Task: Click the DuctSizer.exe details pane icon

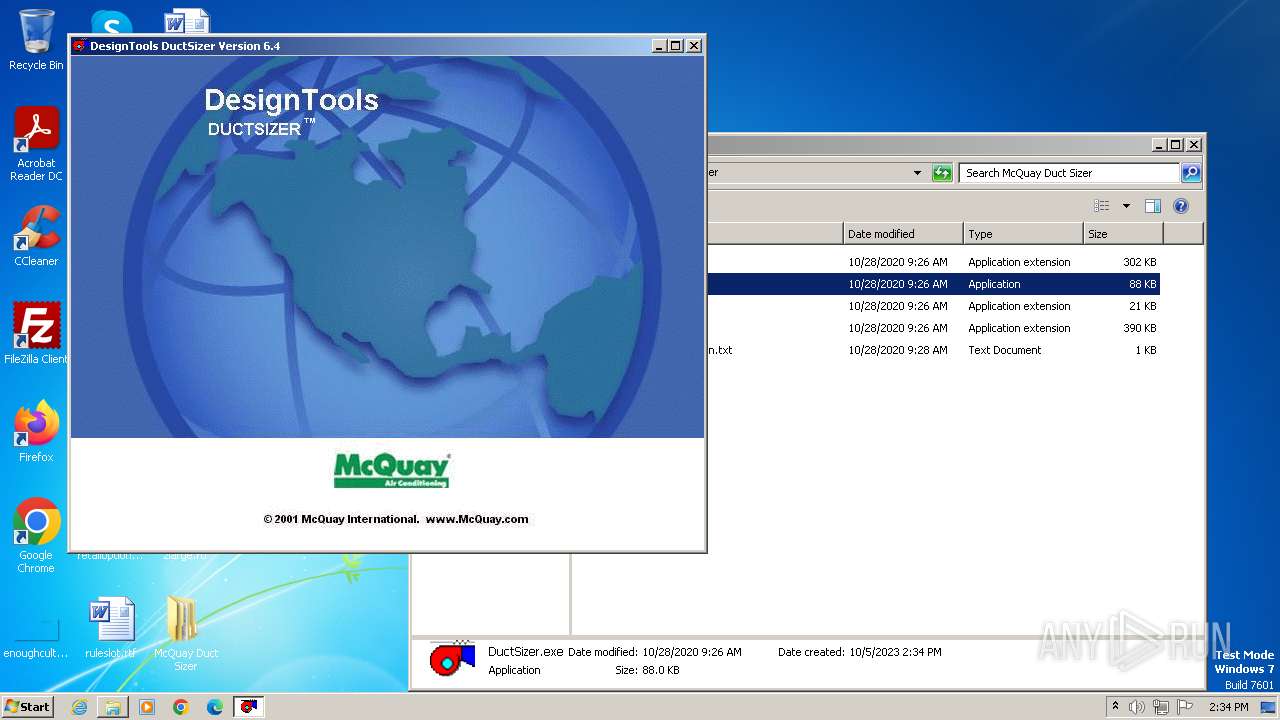Action: (x=452, y=660)
